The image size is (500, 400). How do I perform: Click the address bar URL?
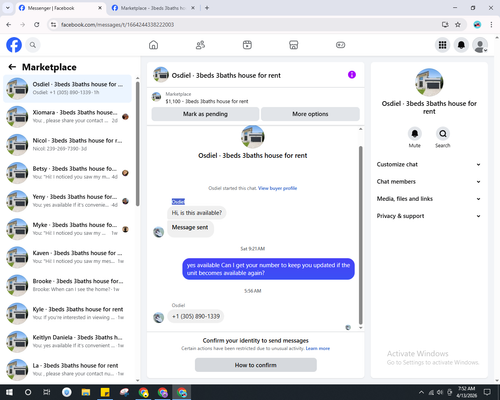point(118,25)
